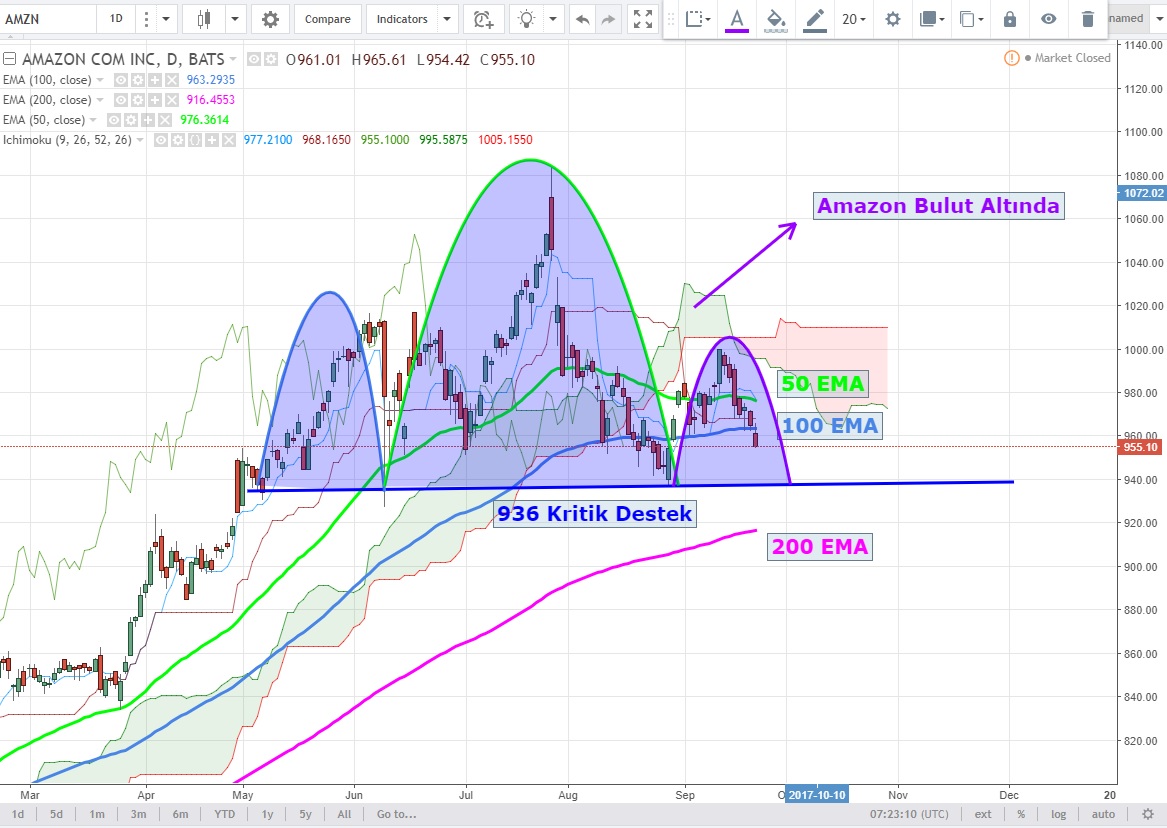
Task: Open settings gear for EMA (100, close)
Action: (x=138, y=80)
